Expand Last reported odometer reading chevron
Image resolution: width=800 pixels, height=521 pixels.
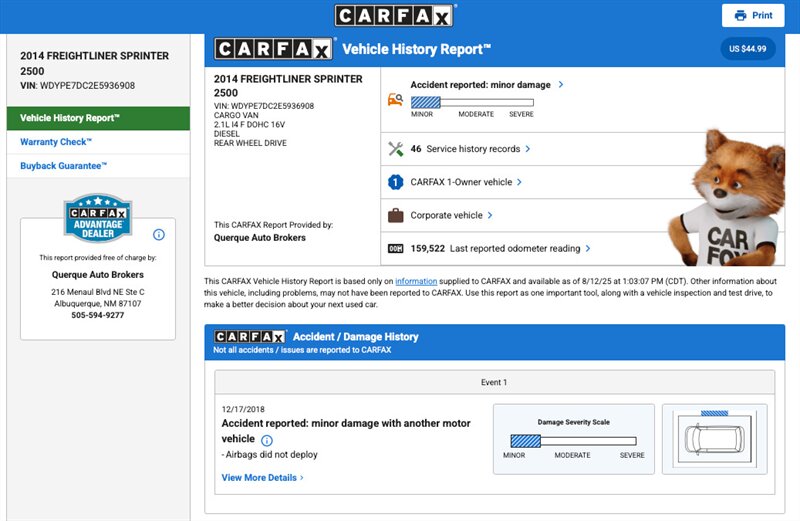pos(588,249)
